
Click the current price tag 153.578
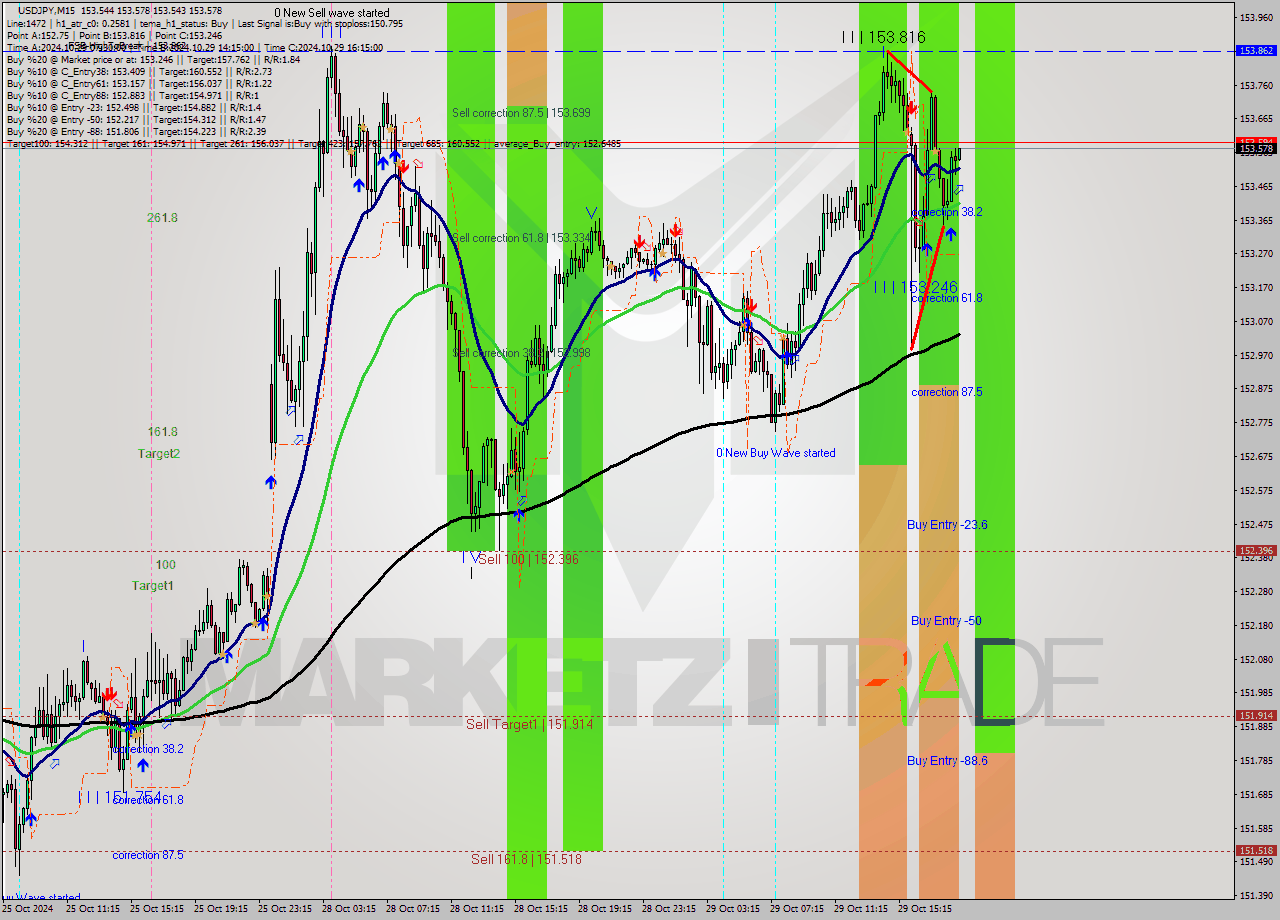click(1256, 148)
